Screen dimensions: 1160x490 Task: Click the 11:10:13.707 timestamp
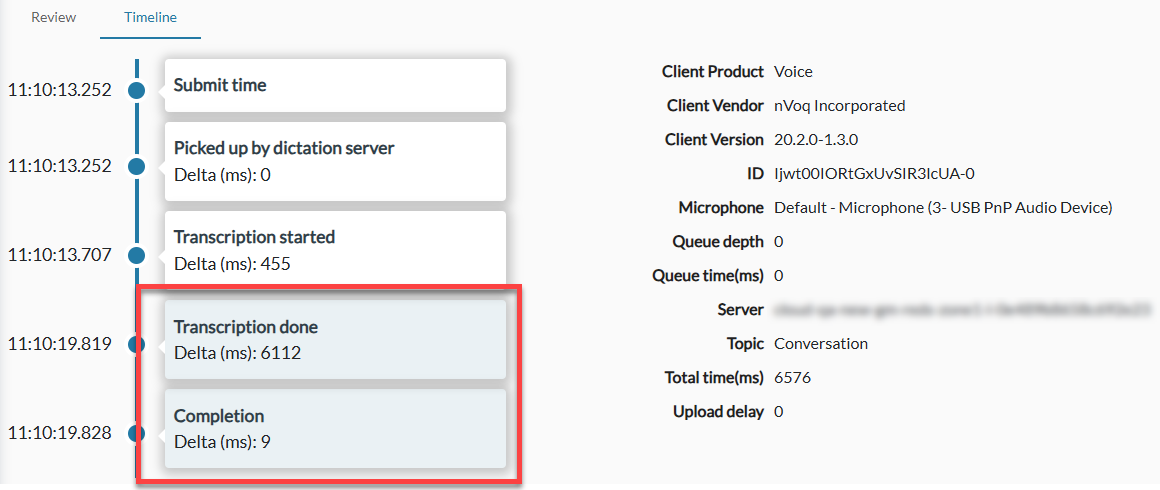[59, 255]
